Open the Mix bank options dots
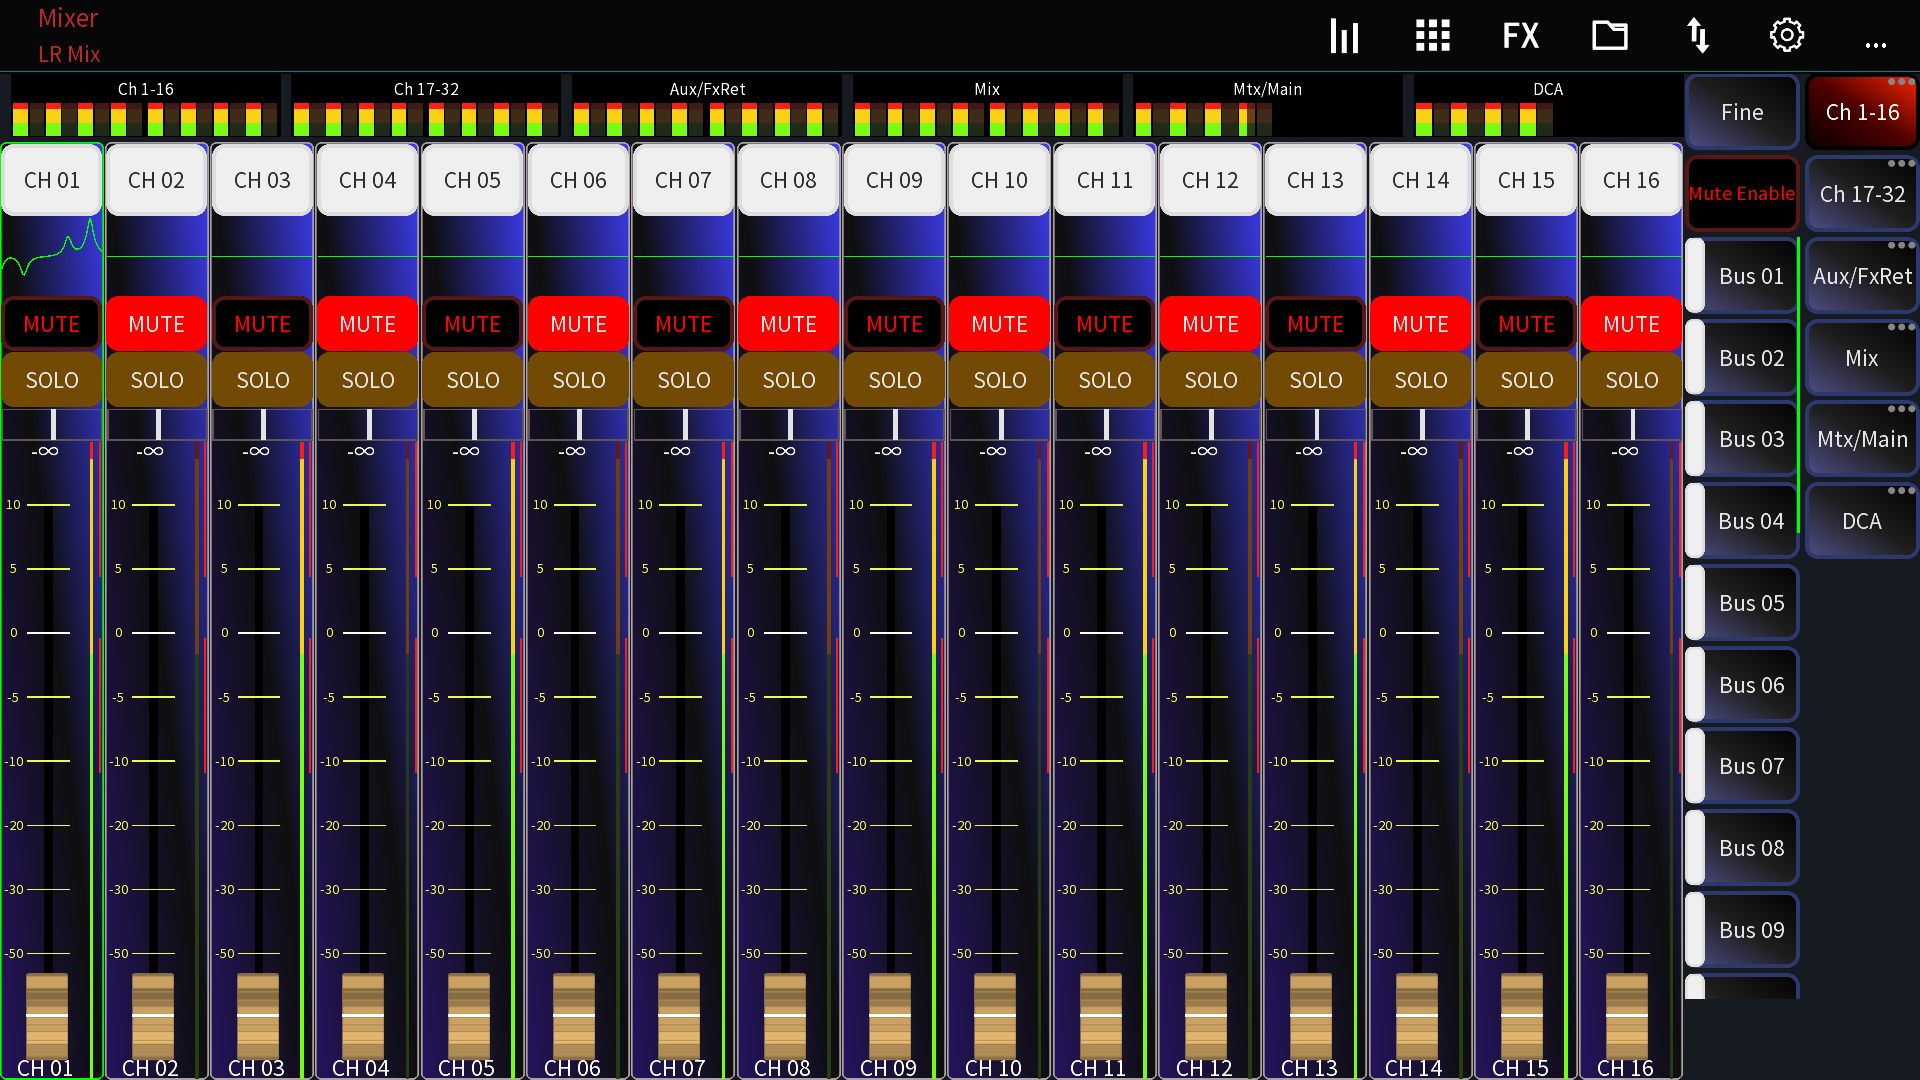Viewport: 1920px width, 1080px height. tap(1903, 326)
